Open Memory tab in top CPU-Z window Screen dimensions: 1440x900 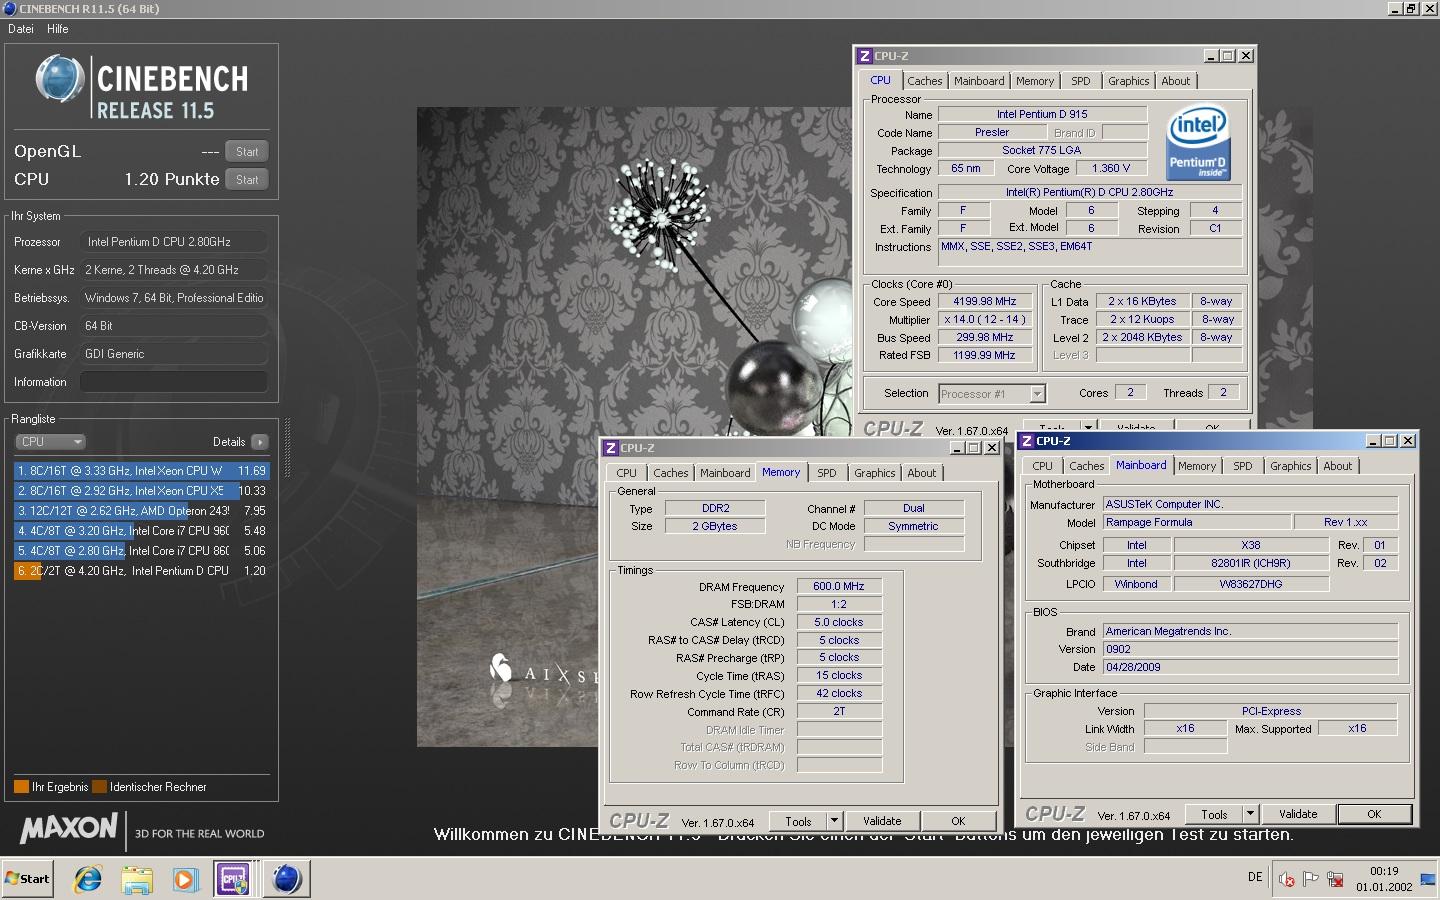(x=1035, y=82)
